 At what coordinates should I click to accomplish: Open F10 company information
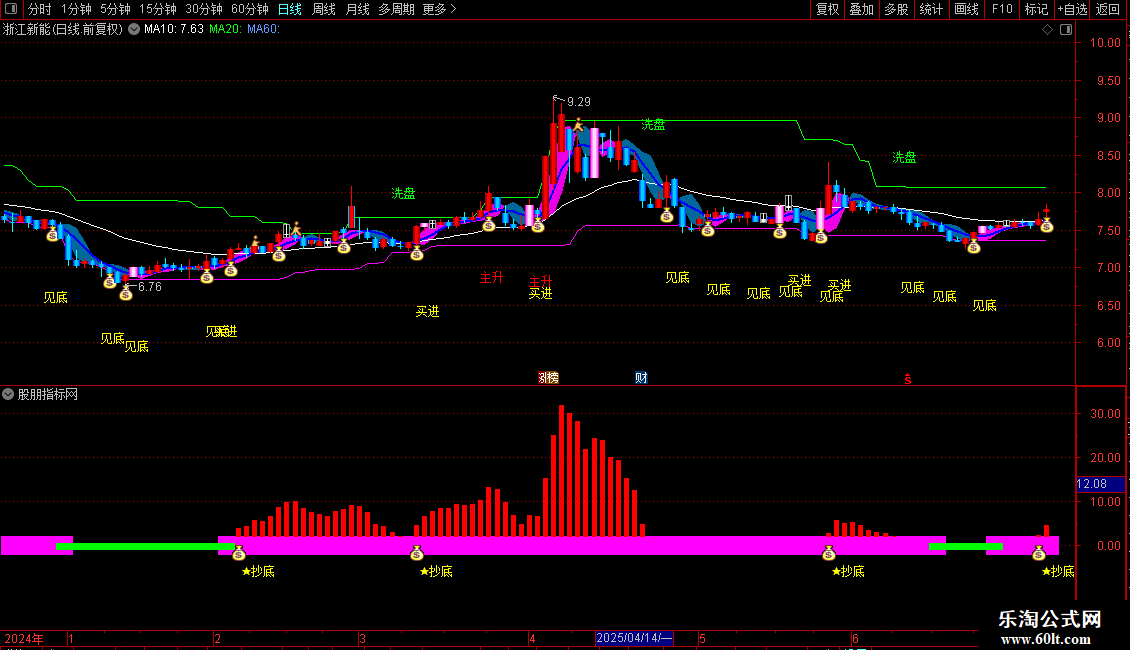point(1002,9)
